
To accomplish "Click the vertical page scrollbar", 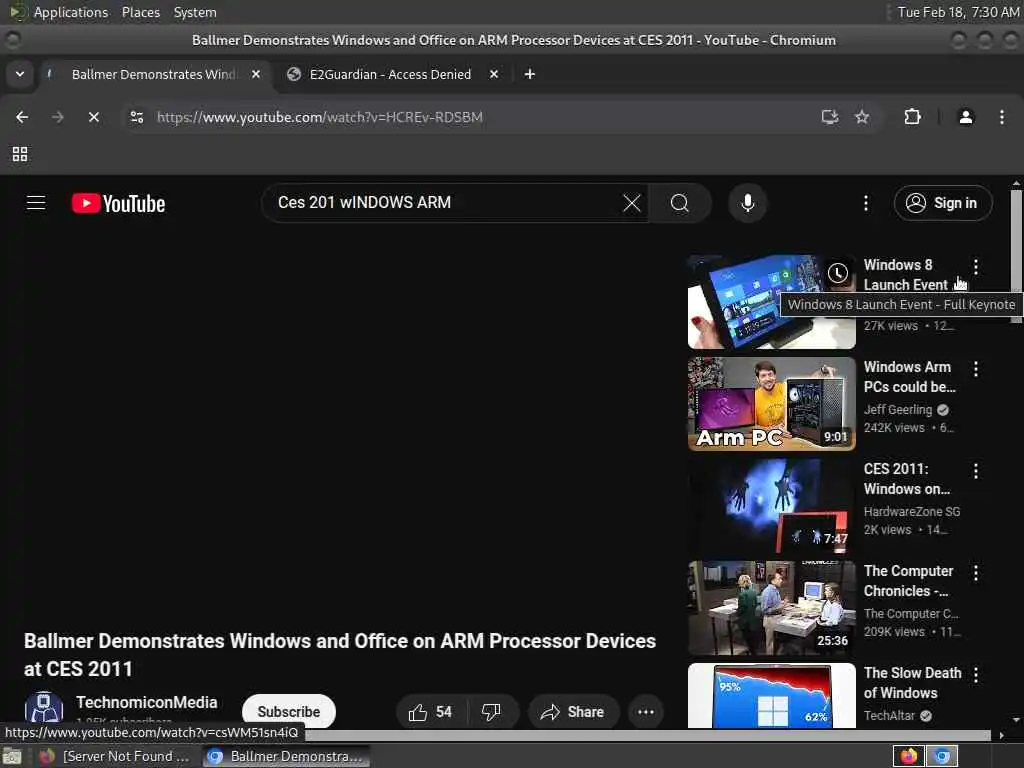I will coord(1016,255).
